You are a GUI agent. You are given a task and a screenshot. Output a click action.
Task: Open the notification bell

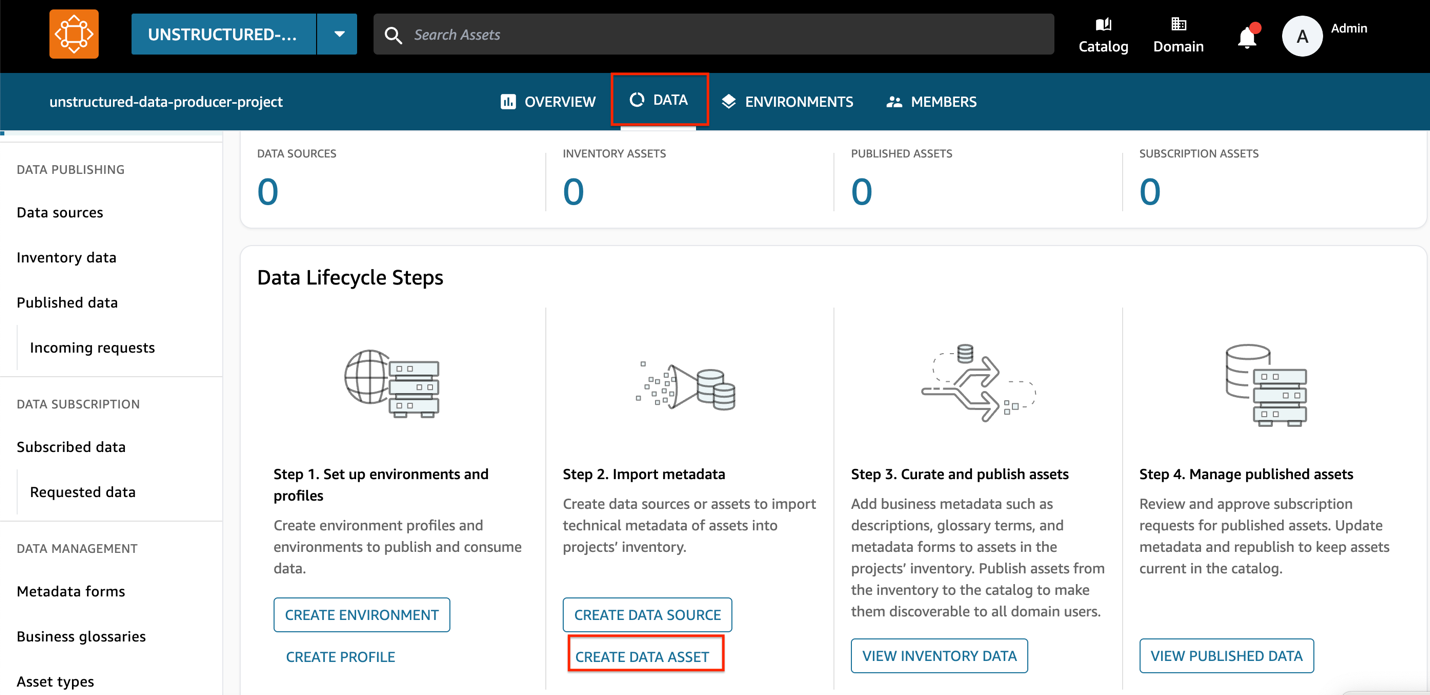(x=1246, y=33)
